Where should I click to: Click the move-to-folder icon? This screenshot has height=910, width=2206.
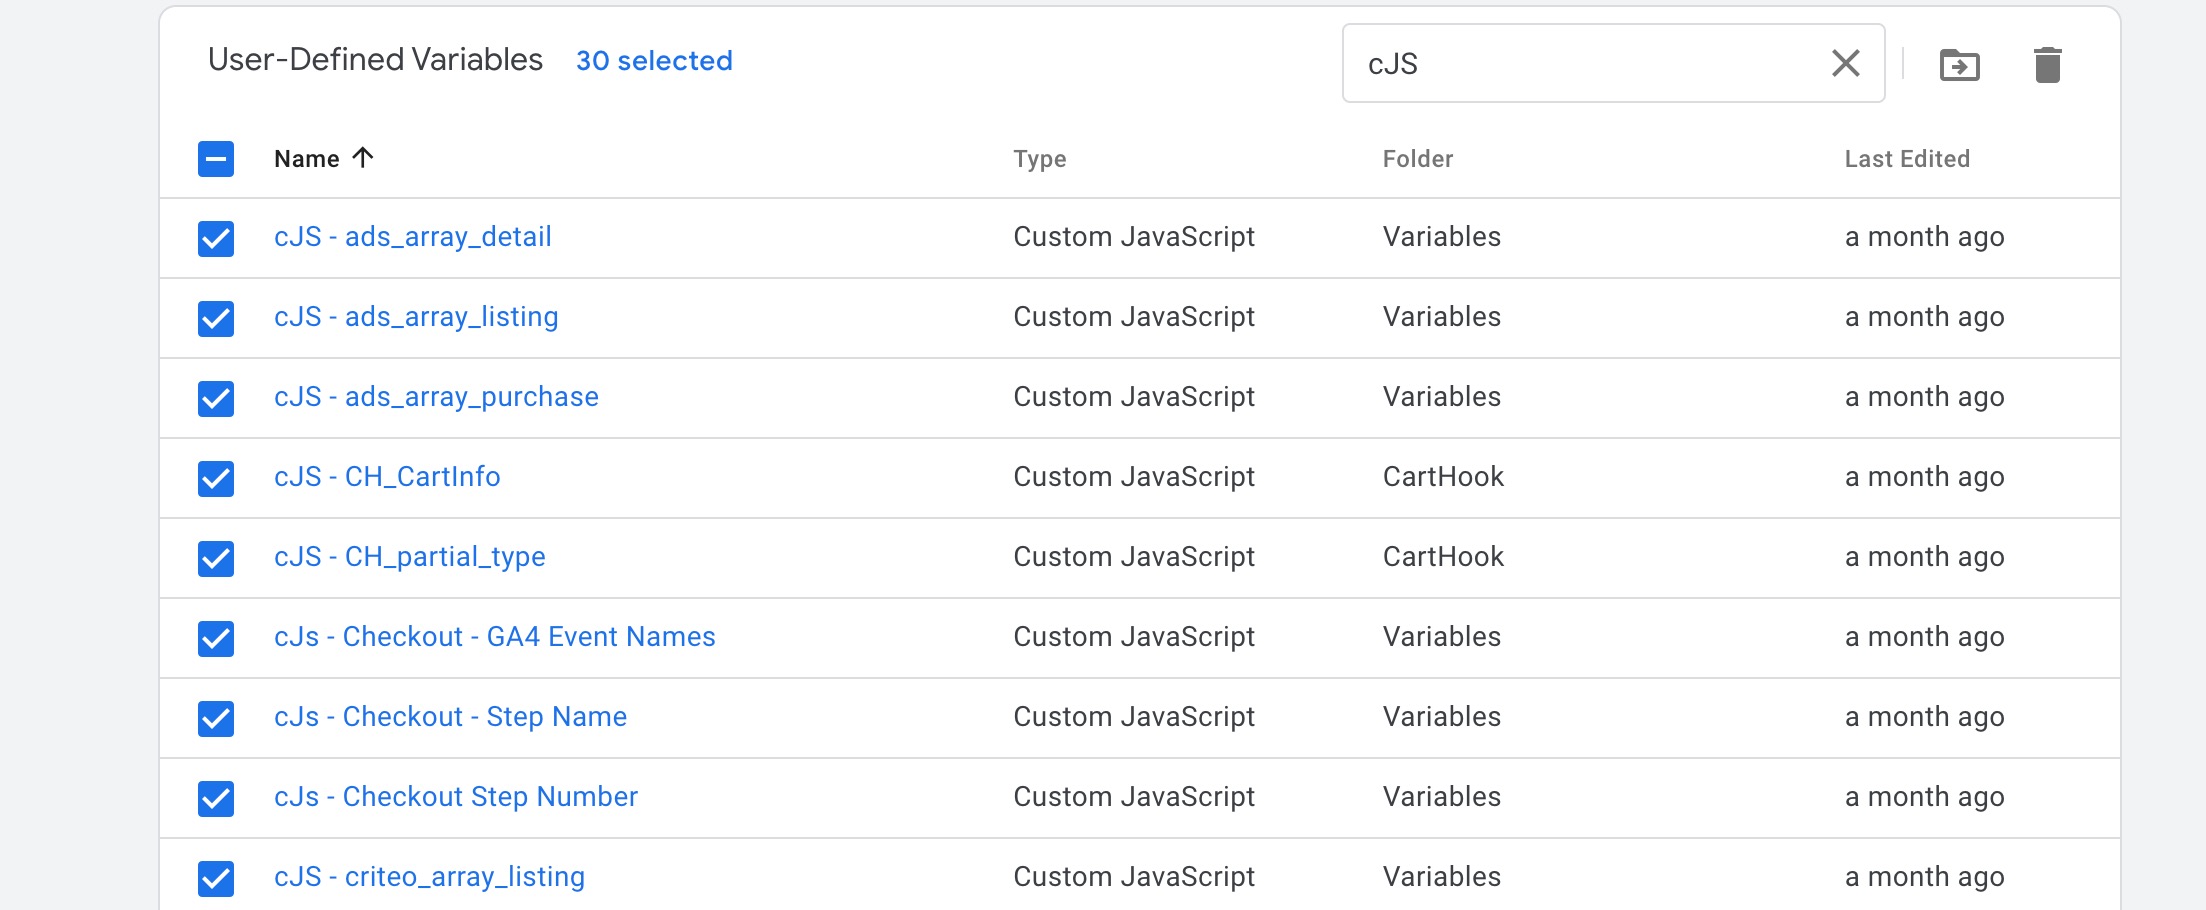1960,63
